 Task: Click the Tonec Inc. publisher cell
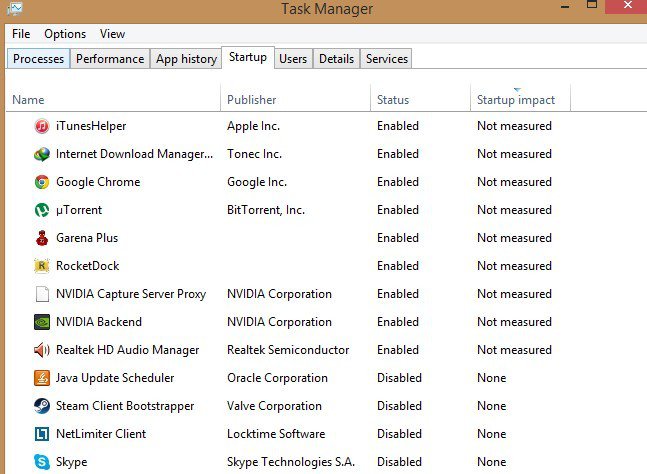point(254,154)
